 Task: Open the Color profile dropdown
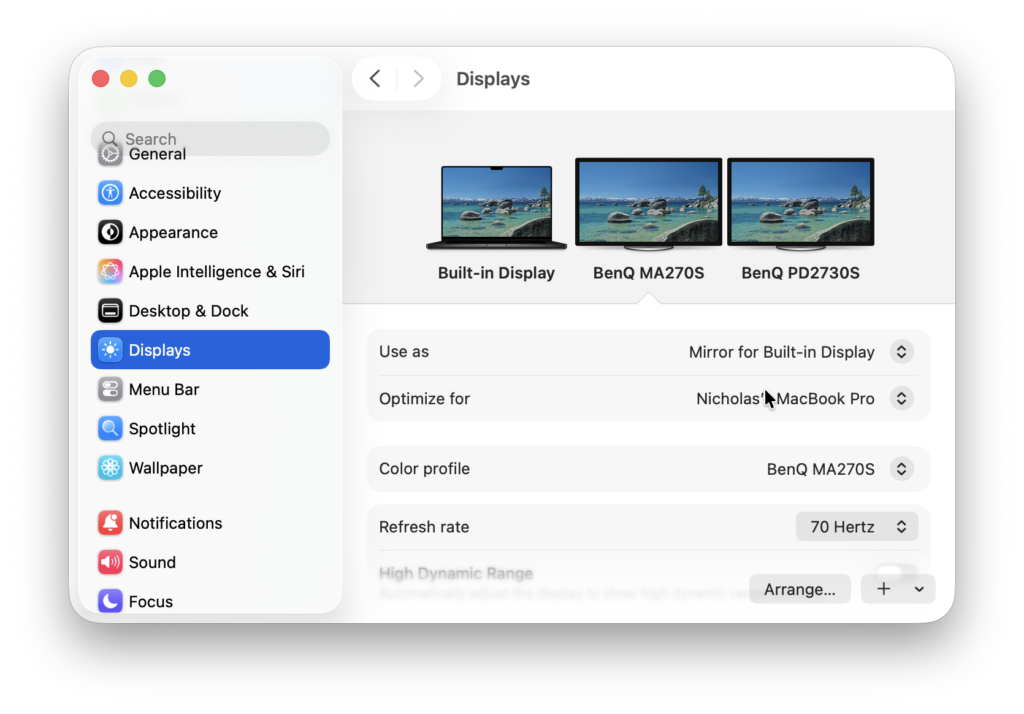pos(901,469)
